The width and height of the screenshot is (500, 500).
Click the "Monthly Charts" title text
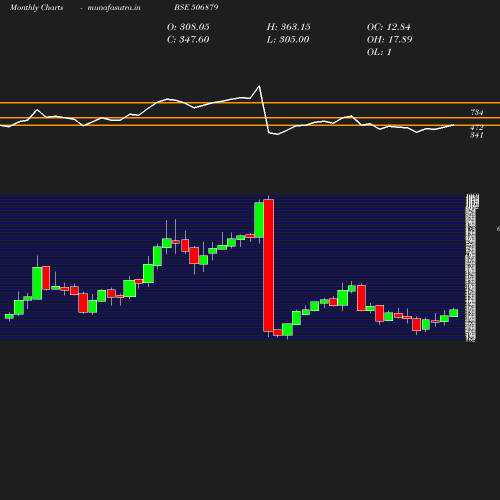pyautogui.click(x=37, y=7)
